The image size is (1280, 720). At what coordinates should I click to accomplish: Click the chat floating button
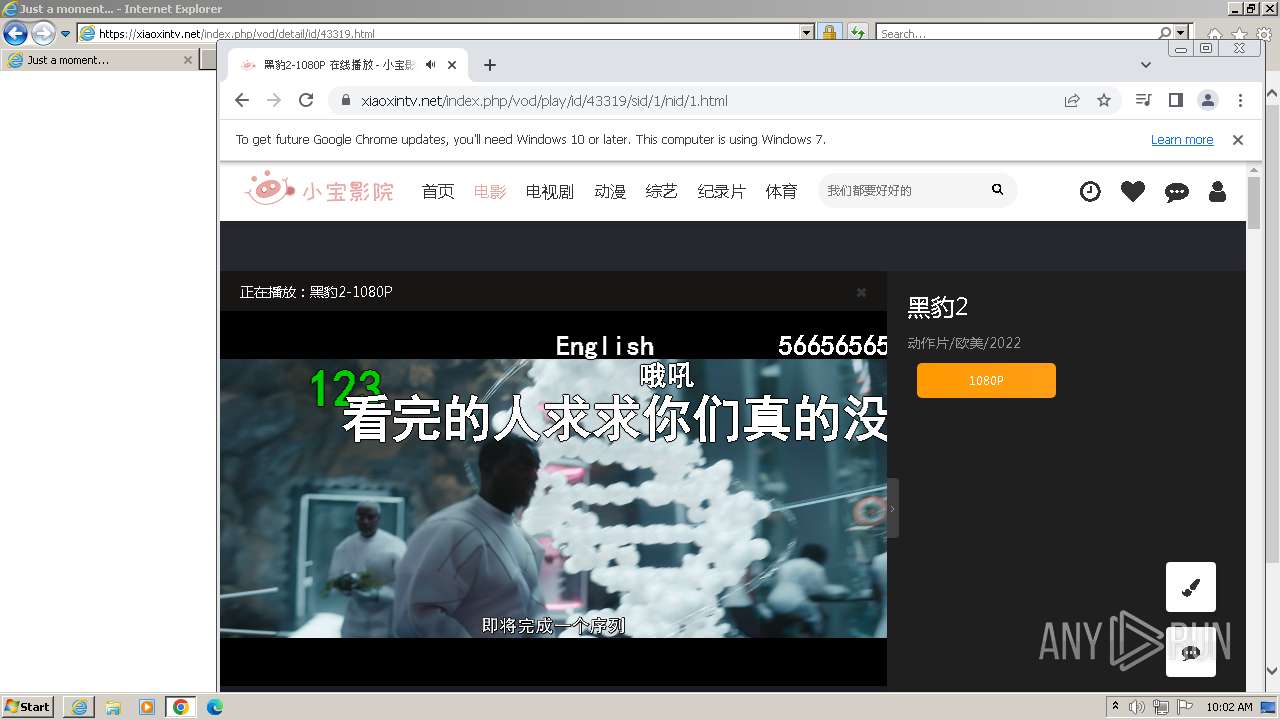tap(1191, 652)
